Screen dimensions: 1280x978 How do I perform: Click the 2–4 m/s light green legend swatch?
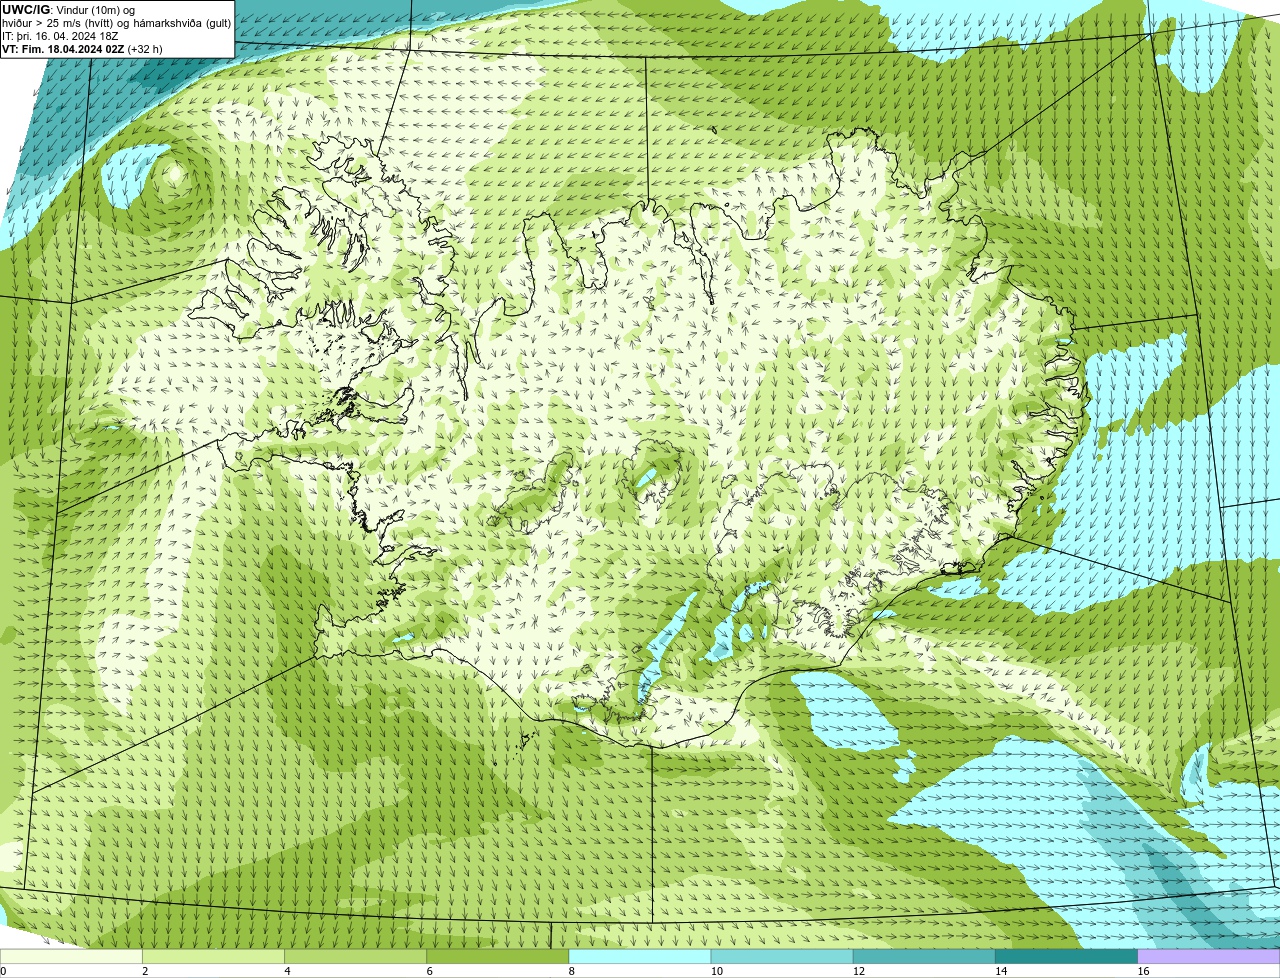[213, 957]
